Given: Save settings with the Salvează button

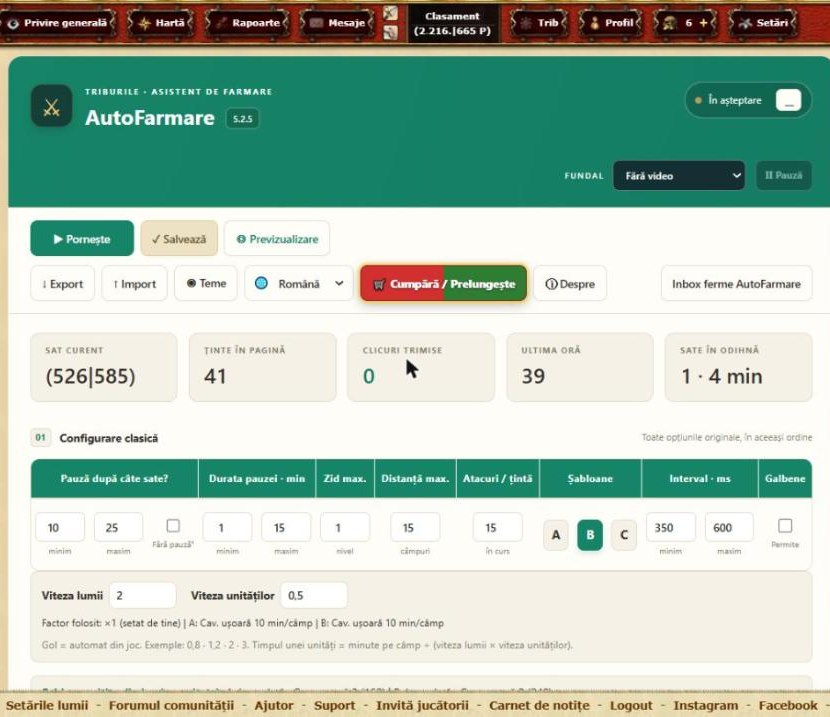Looking at the screenshot, I should (x=179, y=239).
